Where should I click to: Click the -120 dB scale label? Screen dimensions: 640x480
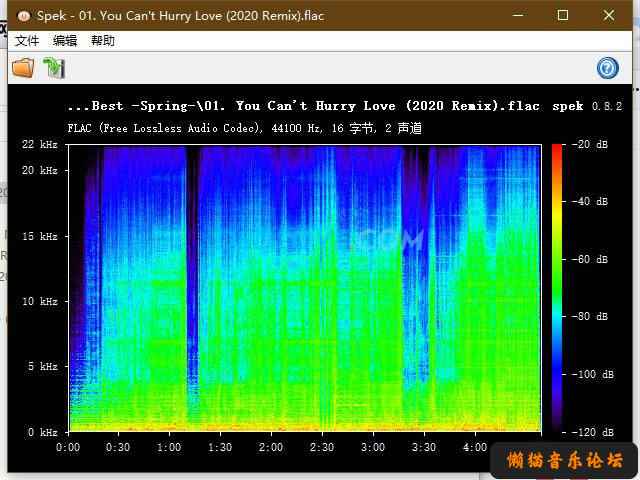click(592, 432)
